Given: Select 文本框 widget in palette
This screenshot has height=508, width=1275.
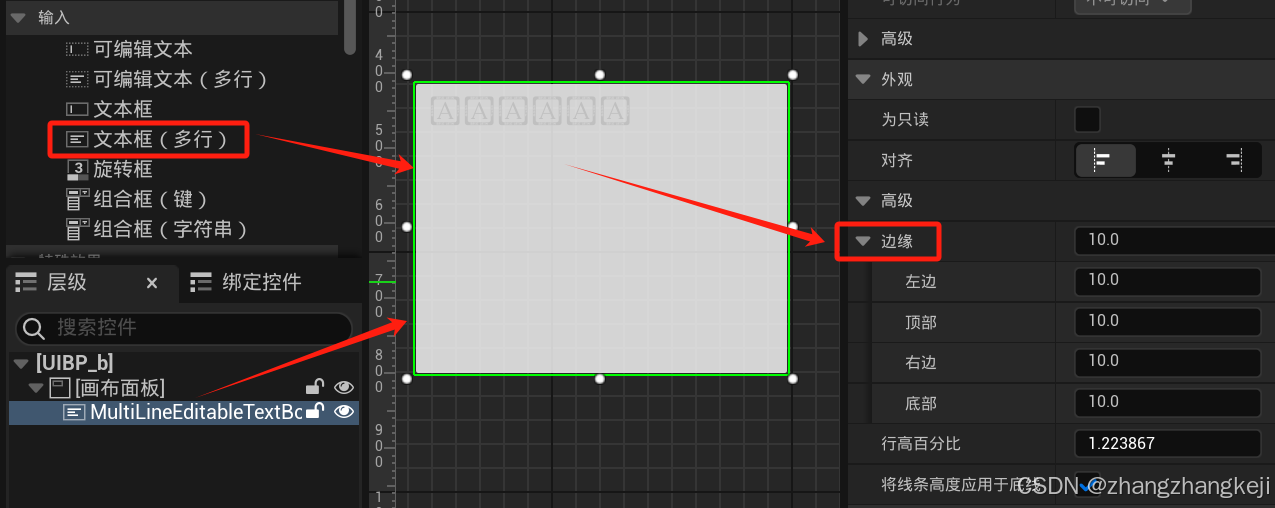Looking at the screenshot, I should [x=123, y=109].
